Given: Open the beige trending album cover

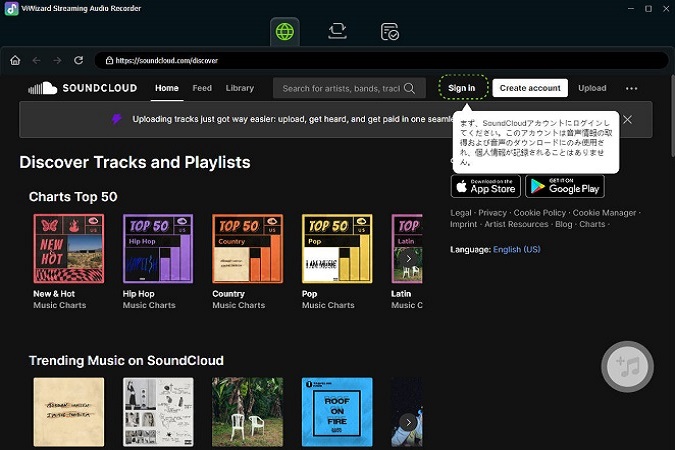Looking at the screenshot, I should click(69, 412).
